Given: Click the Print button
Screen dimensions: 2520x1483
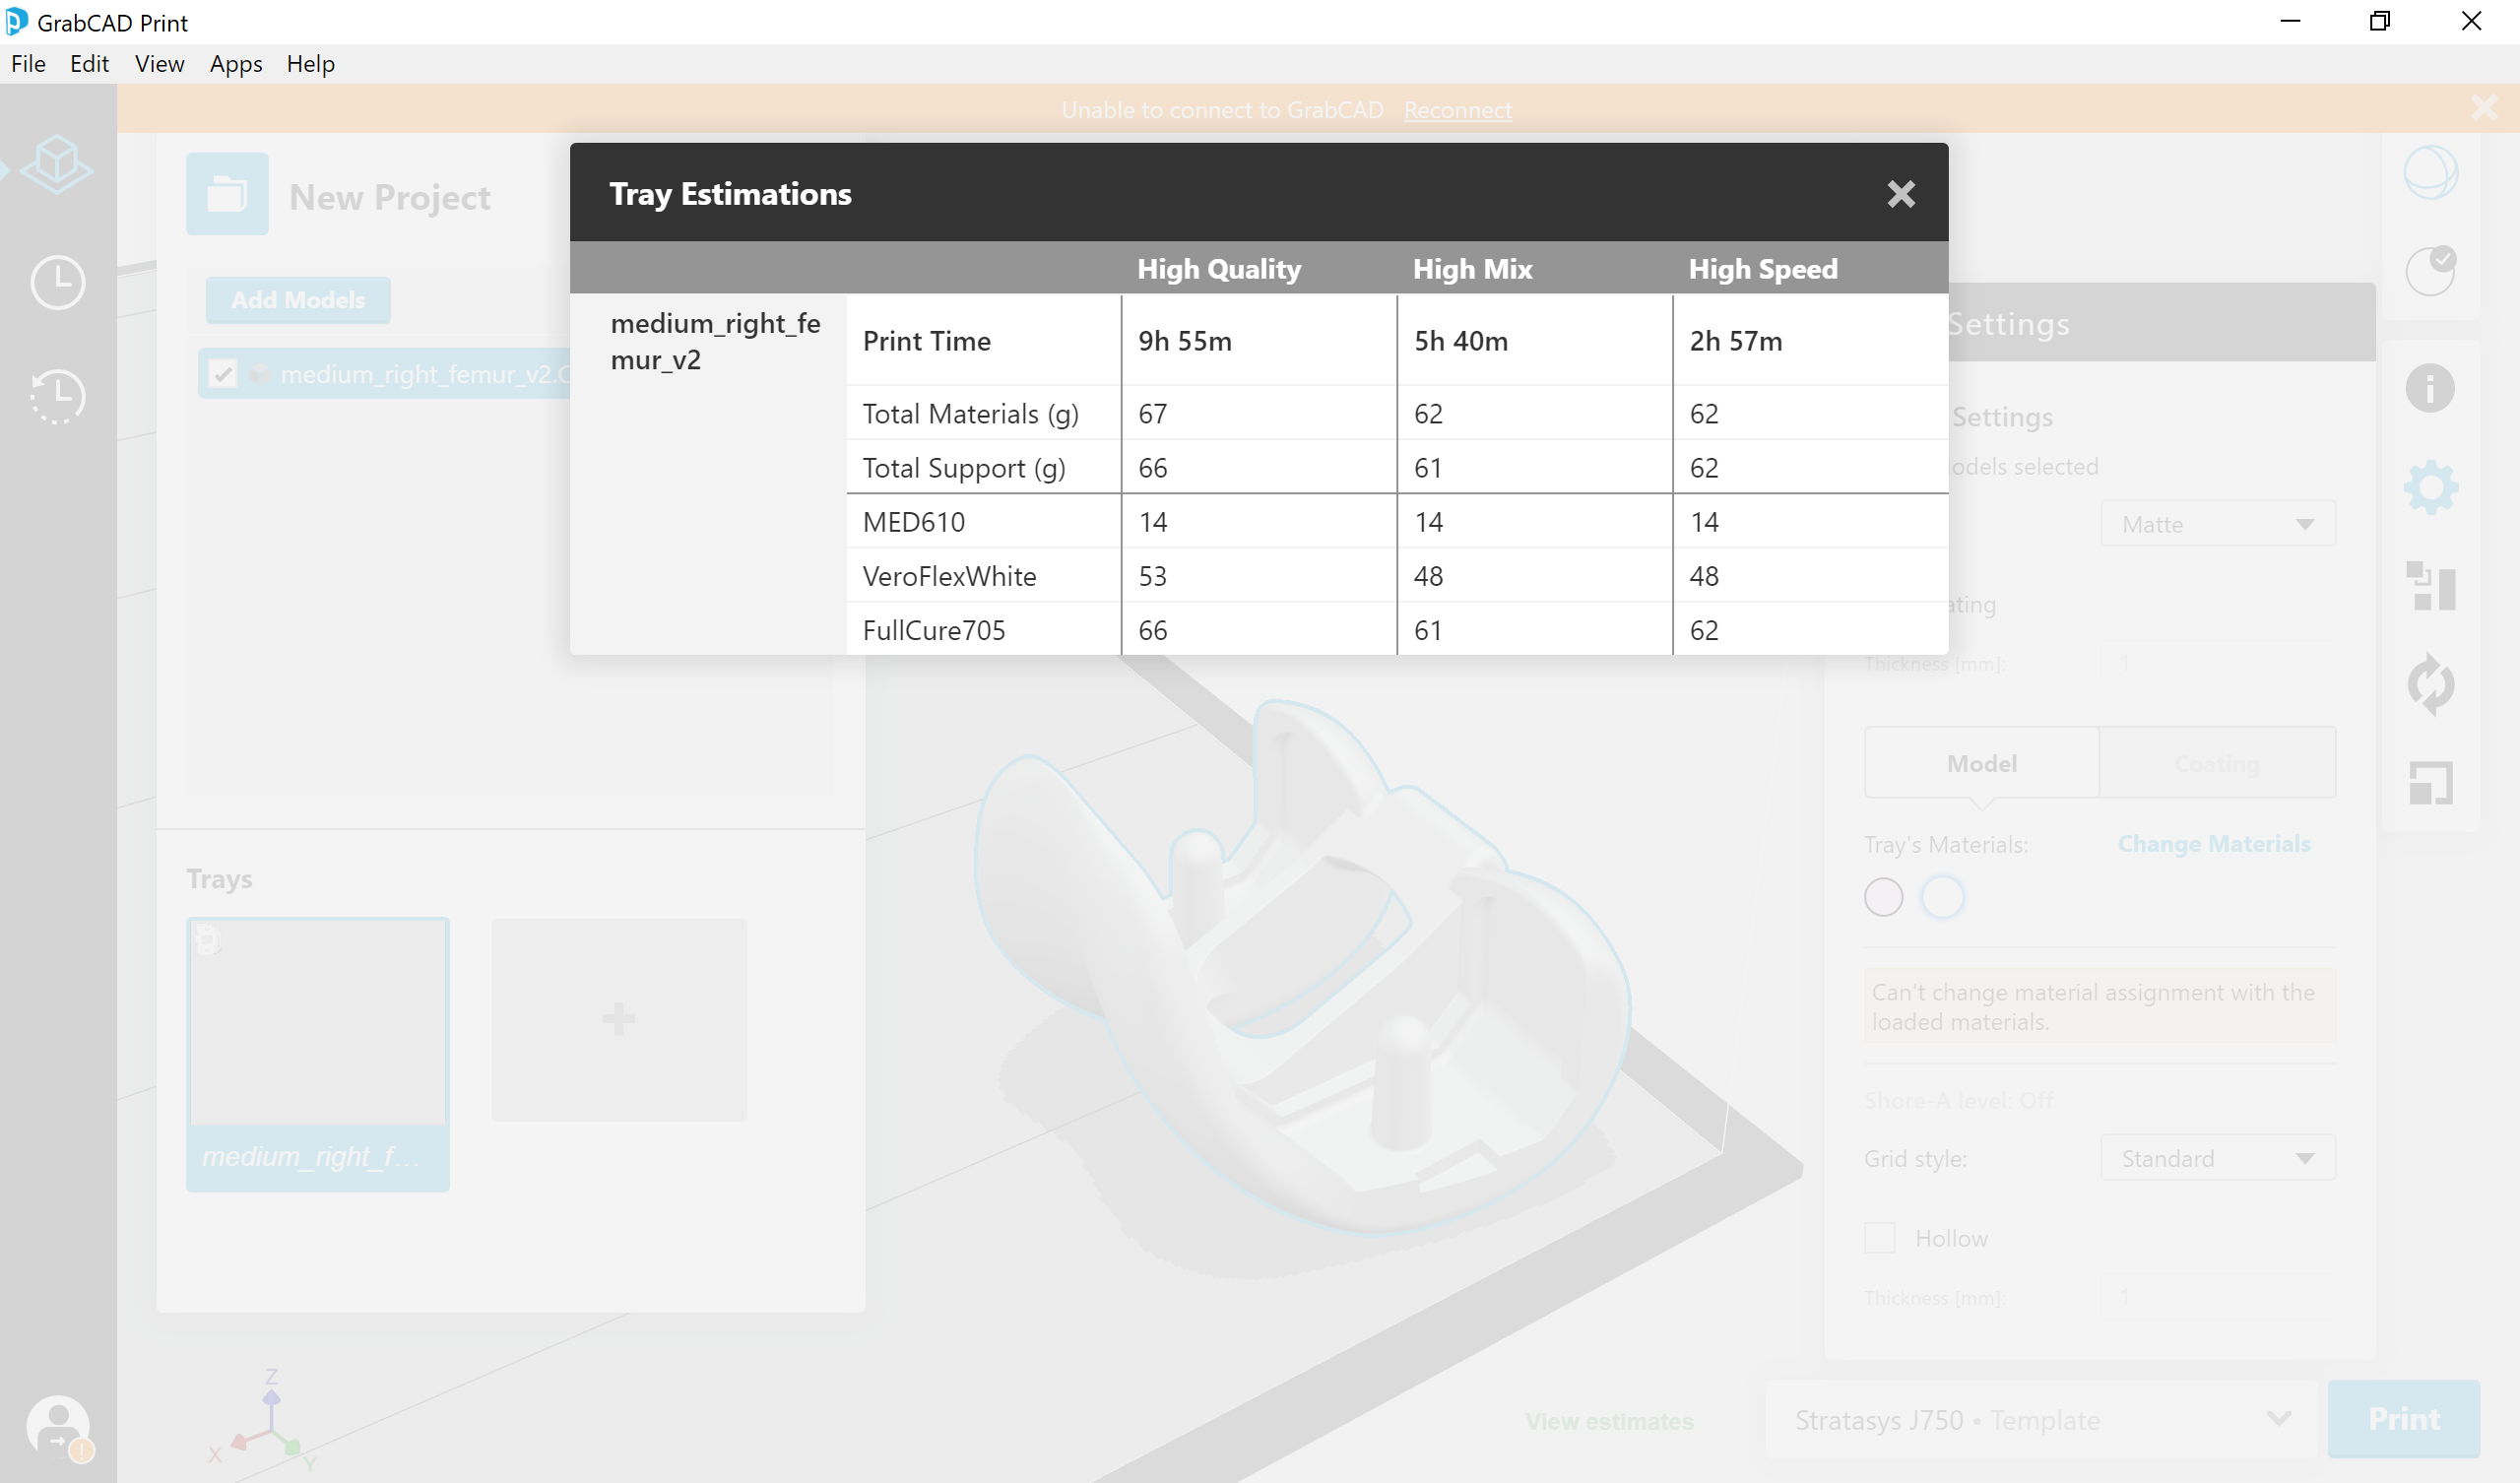Looking at the screenshot, I should pos(2404,1419).
